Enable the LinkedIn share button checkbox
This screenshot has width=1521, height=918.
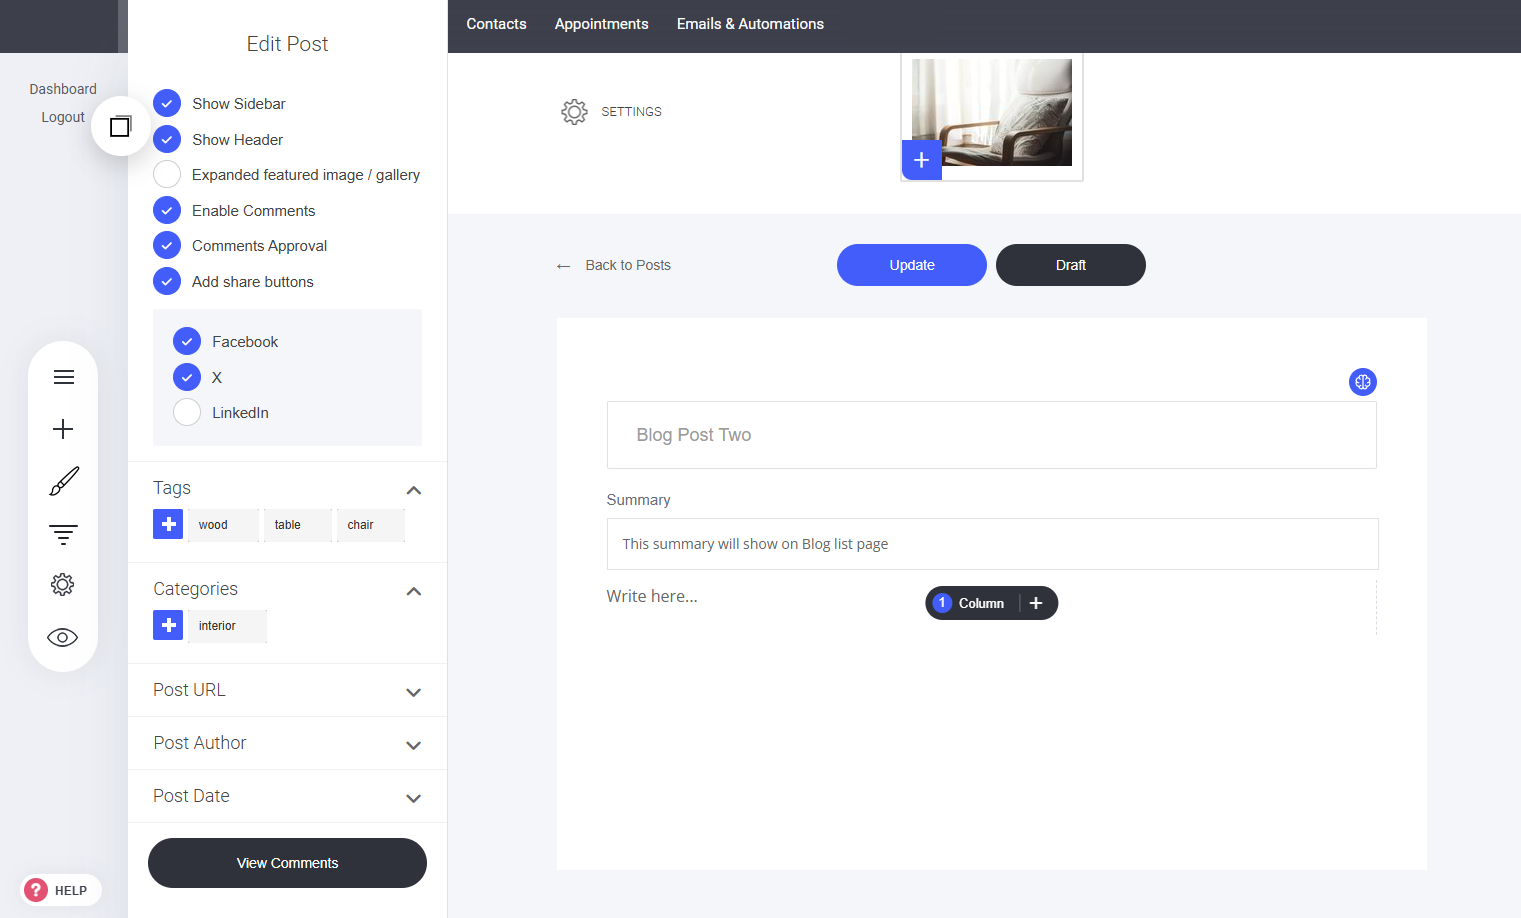pos(187,413)
